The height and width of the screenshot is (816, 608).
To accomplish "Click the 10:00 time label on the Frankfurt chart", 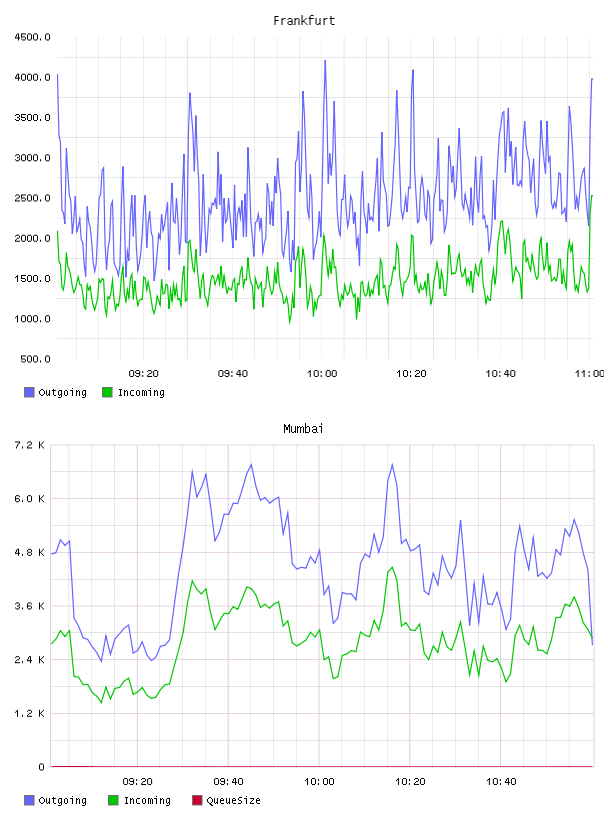I will coord(322,374).
